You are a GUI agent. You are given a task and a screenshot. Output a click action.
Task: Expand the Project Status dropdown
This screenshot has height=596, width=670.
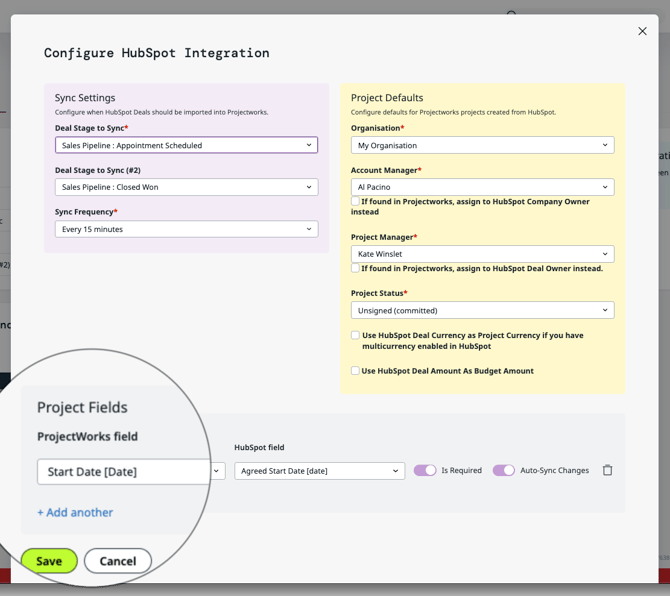482,310
